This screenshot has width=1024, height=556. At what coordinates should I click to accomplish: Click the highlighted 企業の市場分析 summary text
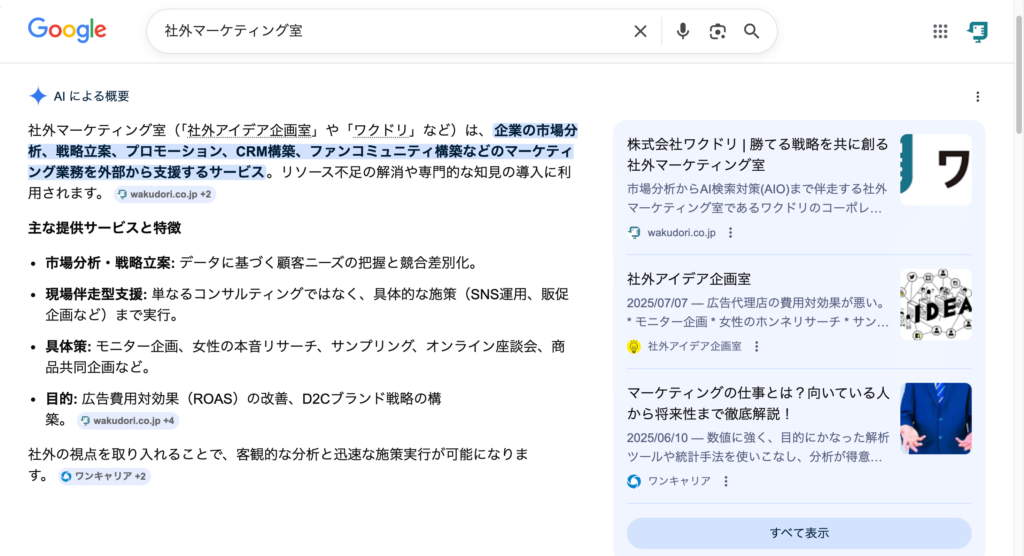(x=302, y=151)
